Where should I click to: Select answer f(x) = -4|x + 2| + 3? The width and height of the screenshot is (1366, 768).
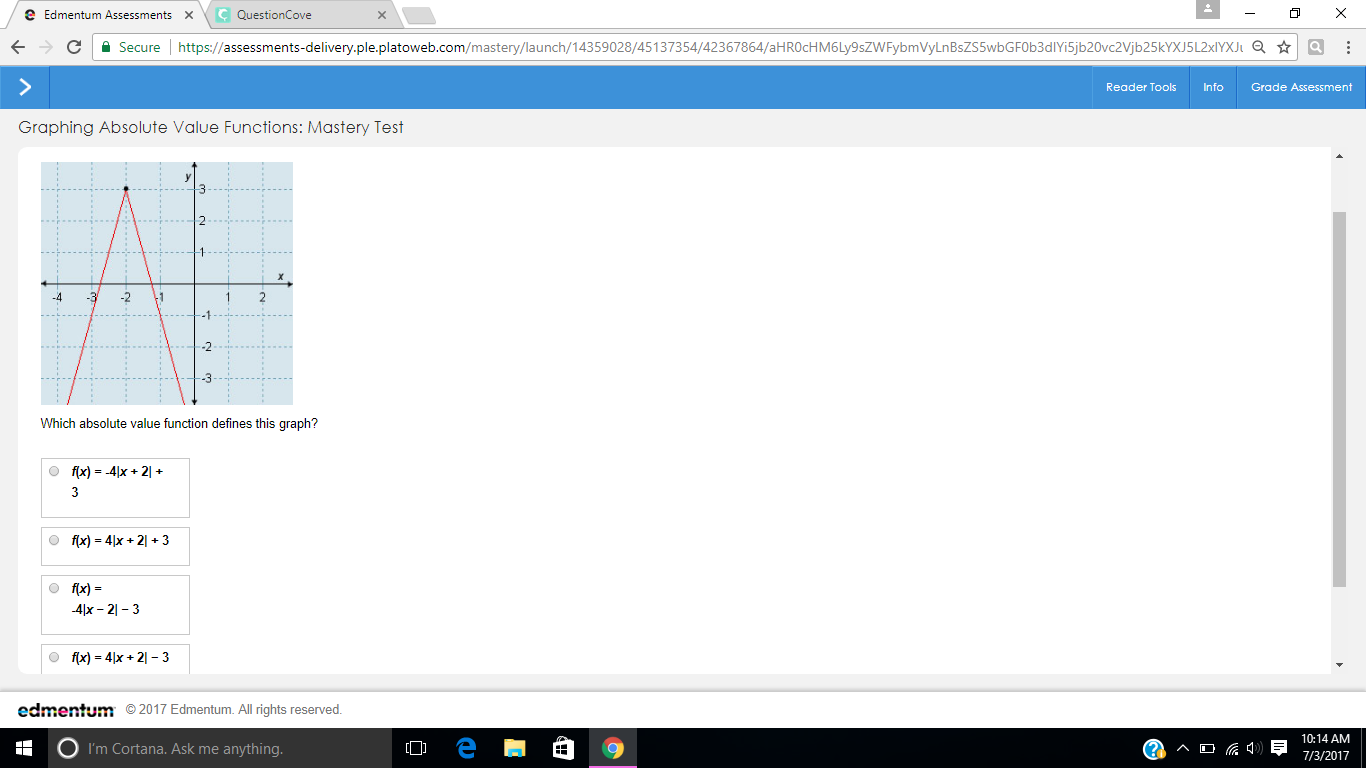(54, 471)
